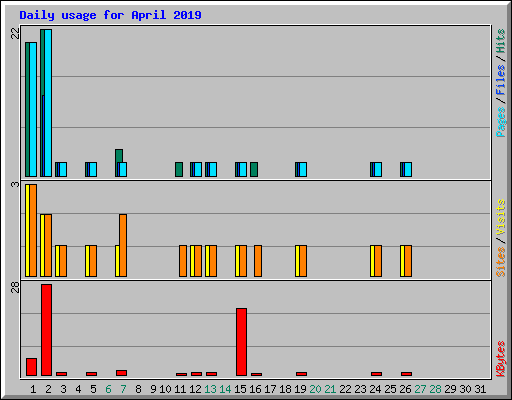Click the red KBytes bar for day 15
The image size is (512, 400).
(x=241, y=342)
